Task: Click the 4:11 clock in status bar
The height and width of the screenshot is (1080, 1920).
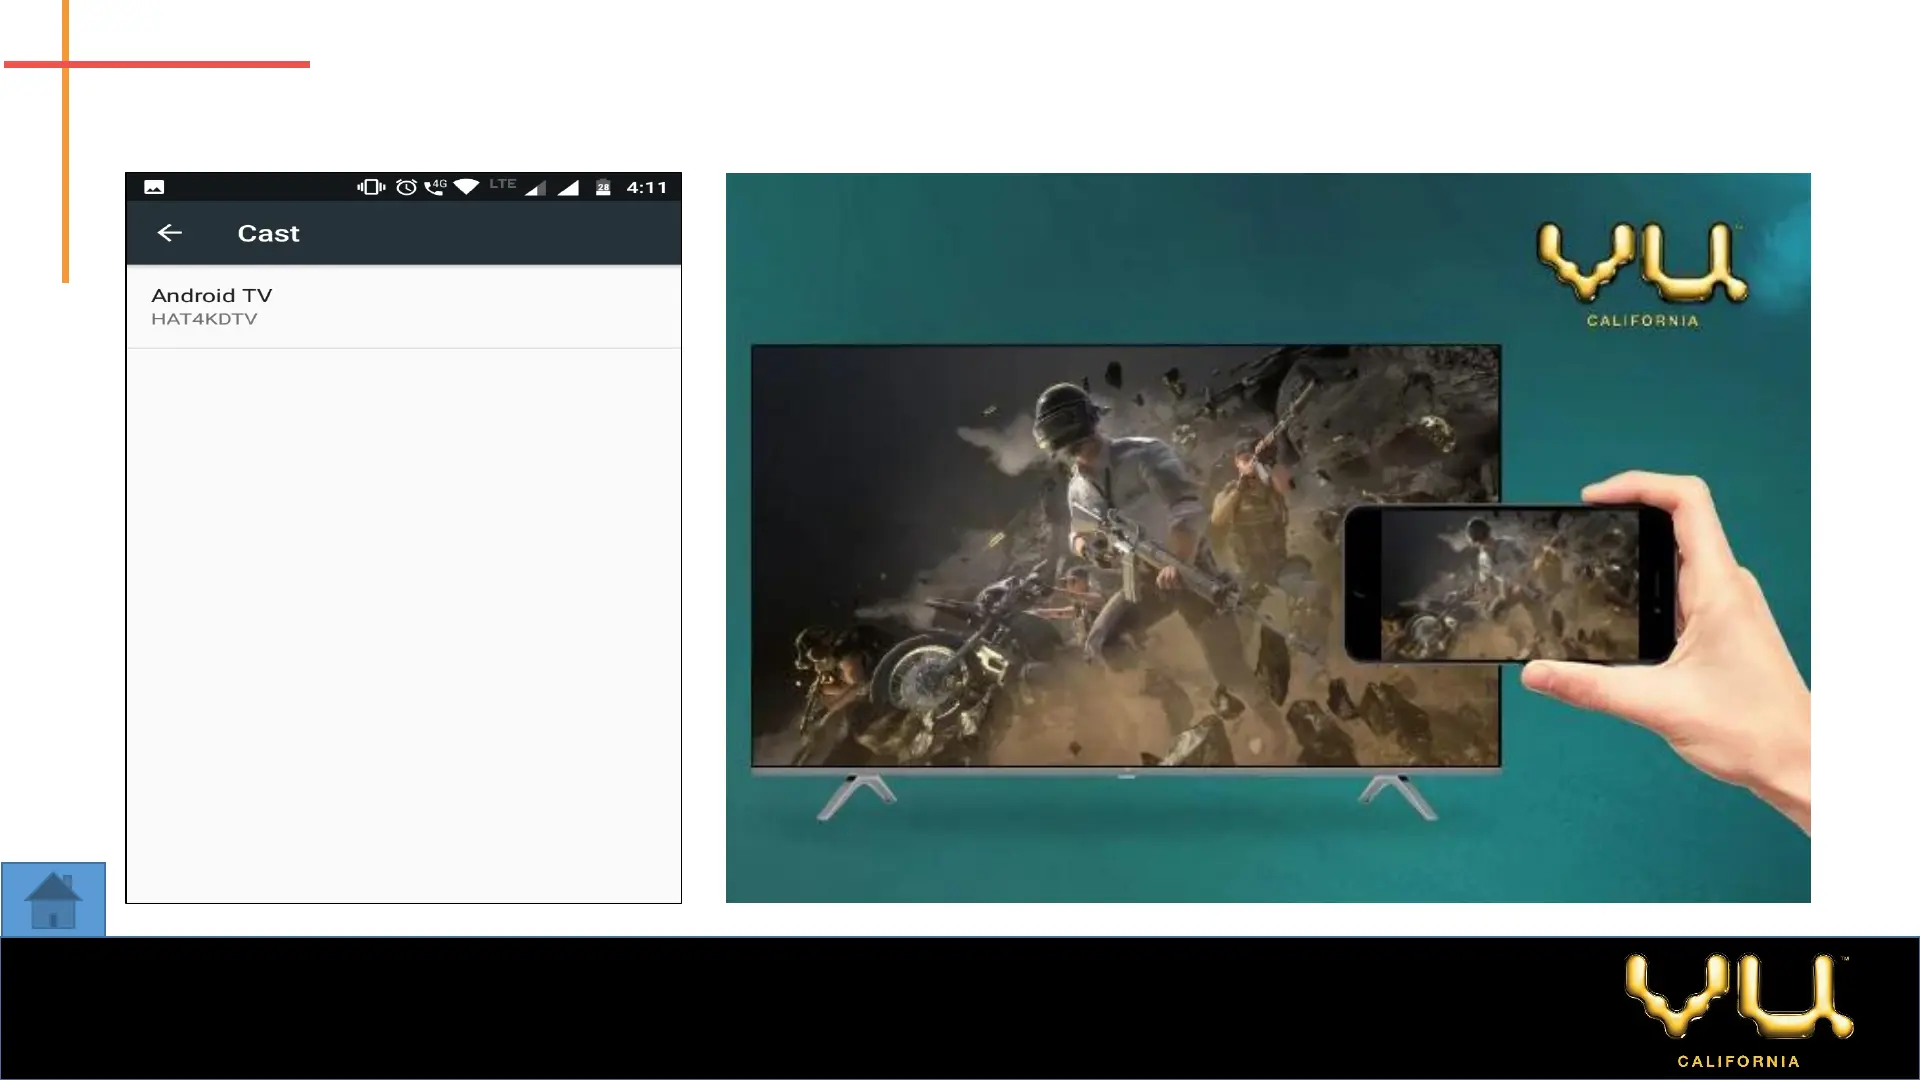Action: point(646,187)
